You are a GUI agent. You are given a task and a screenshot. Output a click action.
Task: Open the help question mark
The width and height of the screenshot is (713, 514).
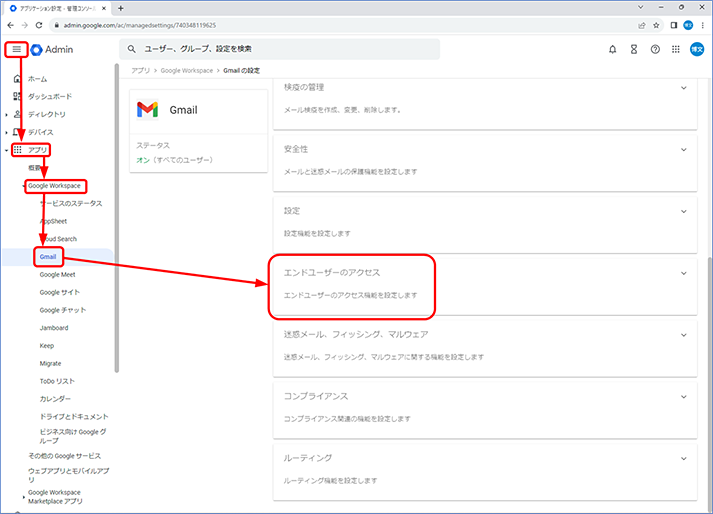[655, 50]
